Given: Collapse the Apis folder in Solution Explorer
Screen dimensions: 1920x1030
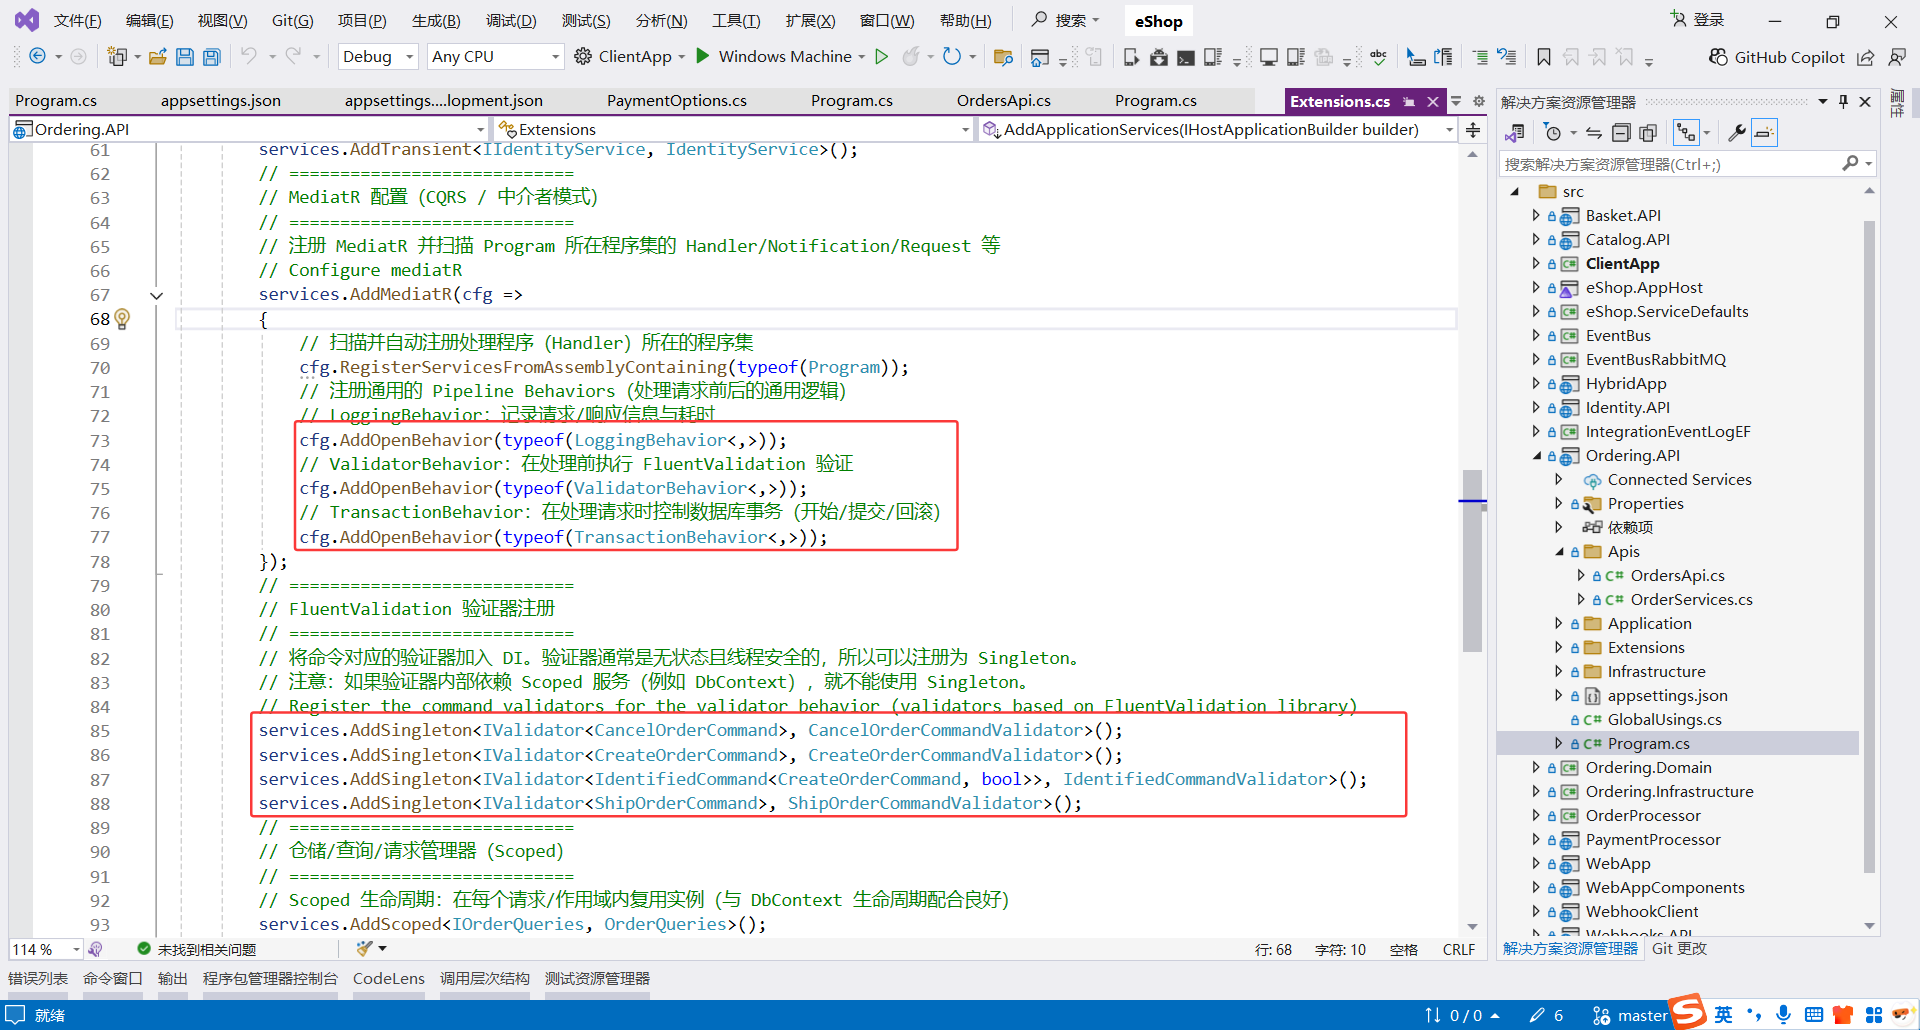Looking at the screenshot, I should pos(1559,552).
